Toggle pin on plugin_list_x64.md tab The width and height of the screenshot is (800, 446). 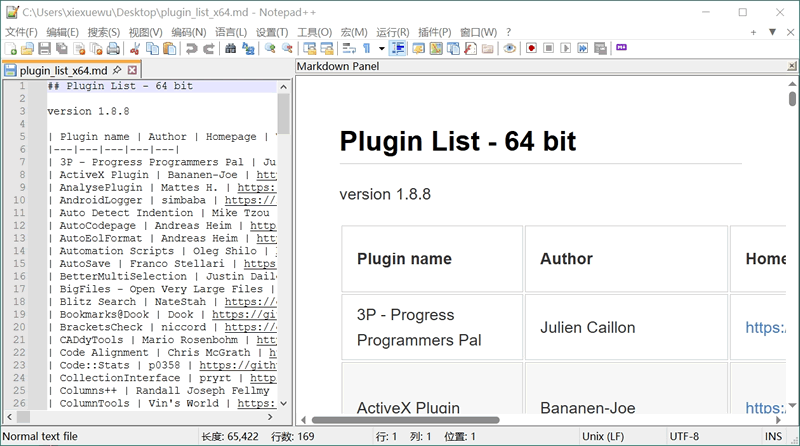(x=117, y=70)
